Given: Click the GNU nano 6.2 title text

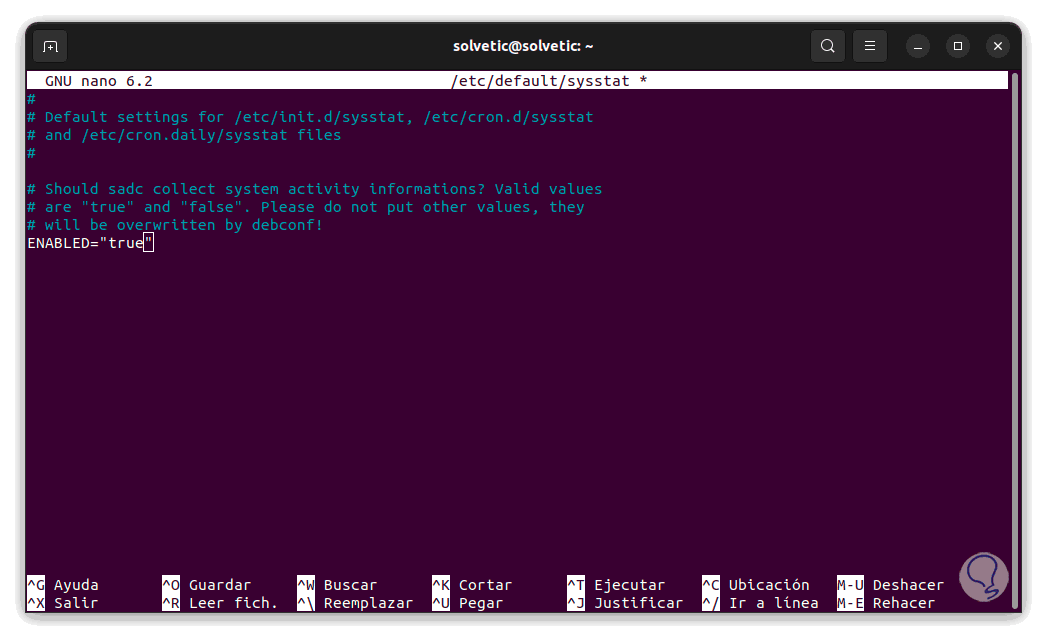Looking at the screenshot, I should (98, 81).
